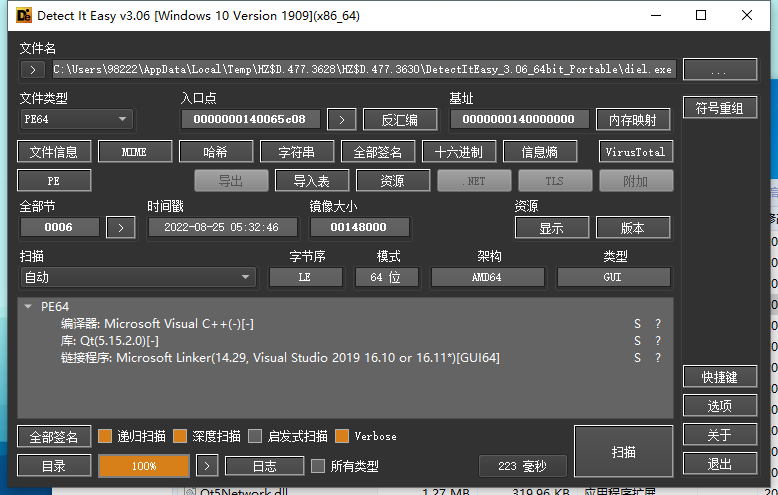The width and height of the screenshot is (778, 495).
Task: Enable the 启发式扫描 checkbox
Action: [x=255, y=436]
